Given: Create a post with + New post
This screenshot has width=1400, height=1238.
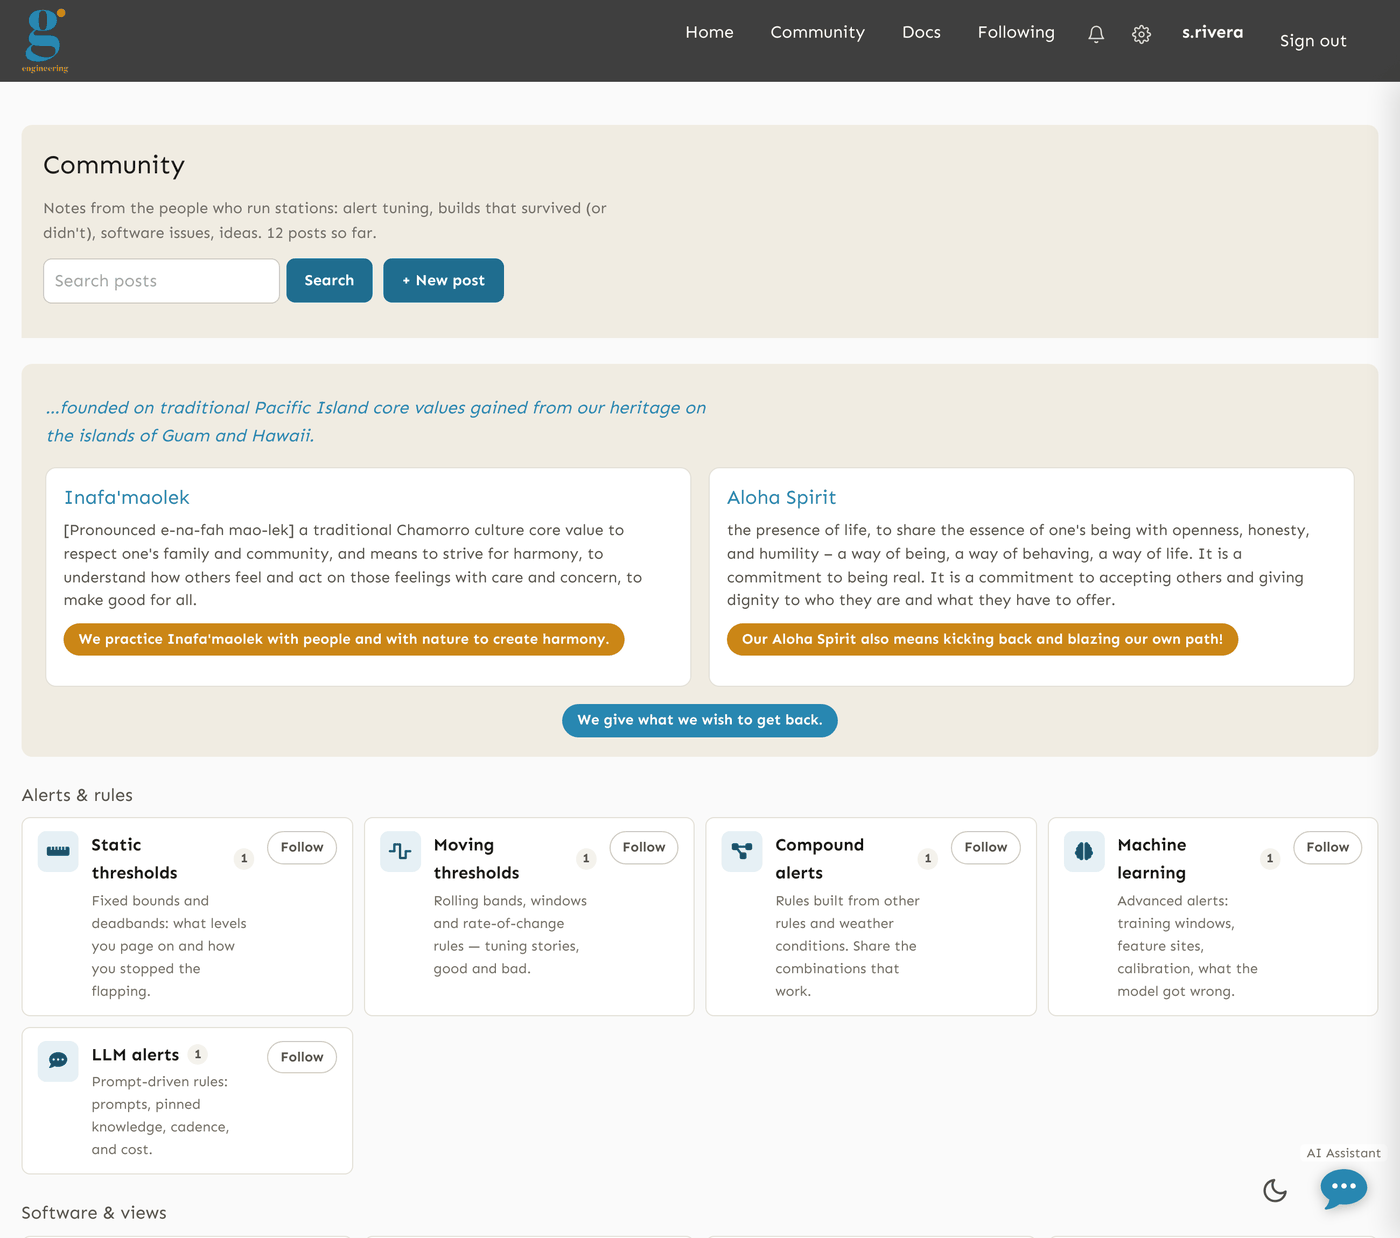Looking at the screenshot, I should (x=443, y=281).
